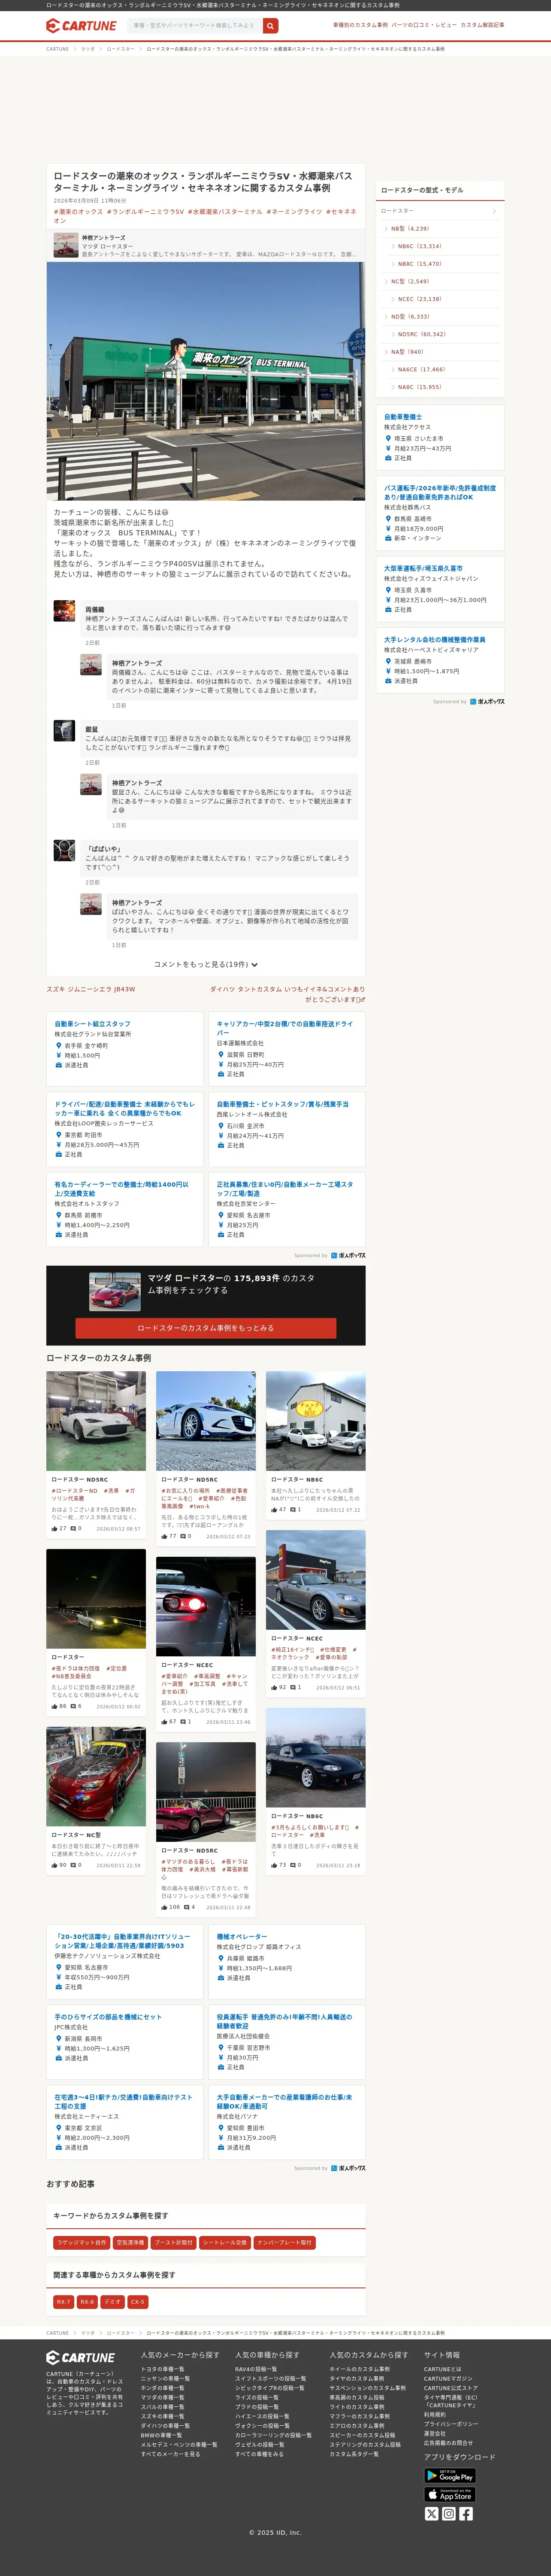Open 車種別のカスタム事例 in top navigation

coord(360,25)
